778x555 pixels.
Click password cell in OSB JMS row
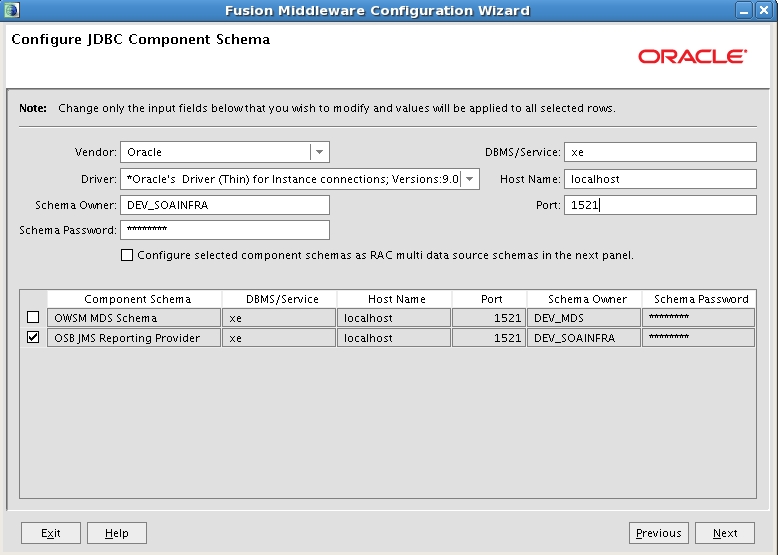pos(699,338)
